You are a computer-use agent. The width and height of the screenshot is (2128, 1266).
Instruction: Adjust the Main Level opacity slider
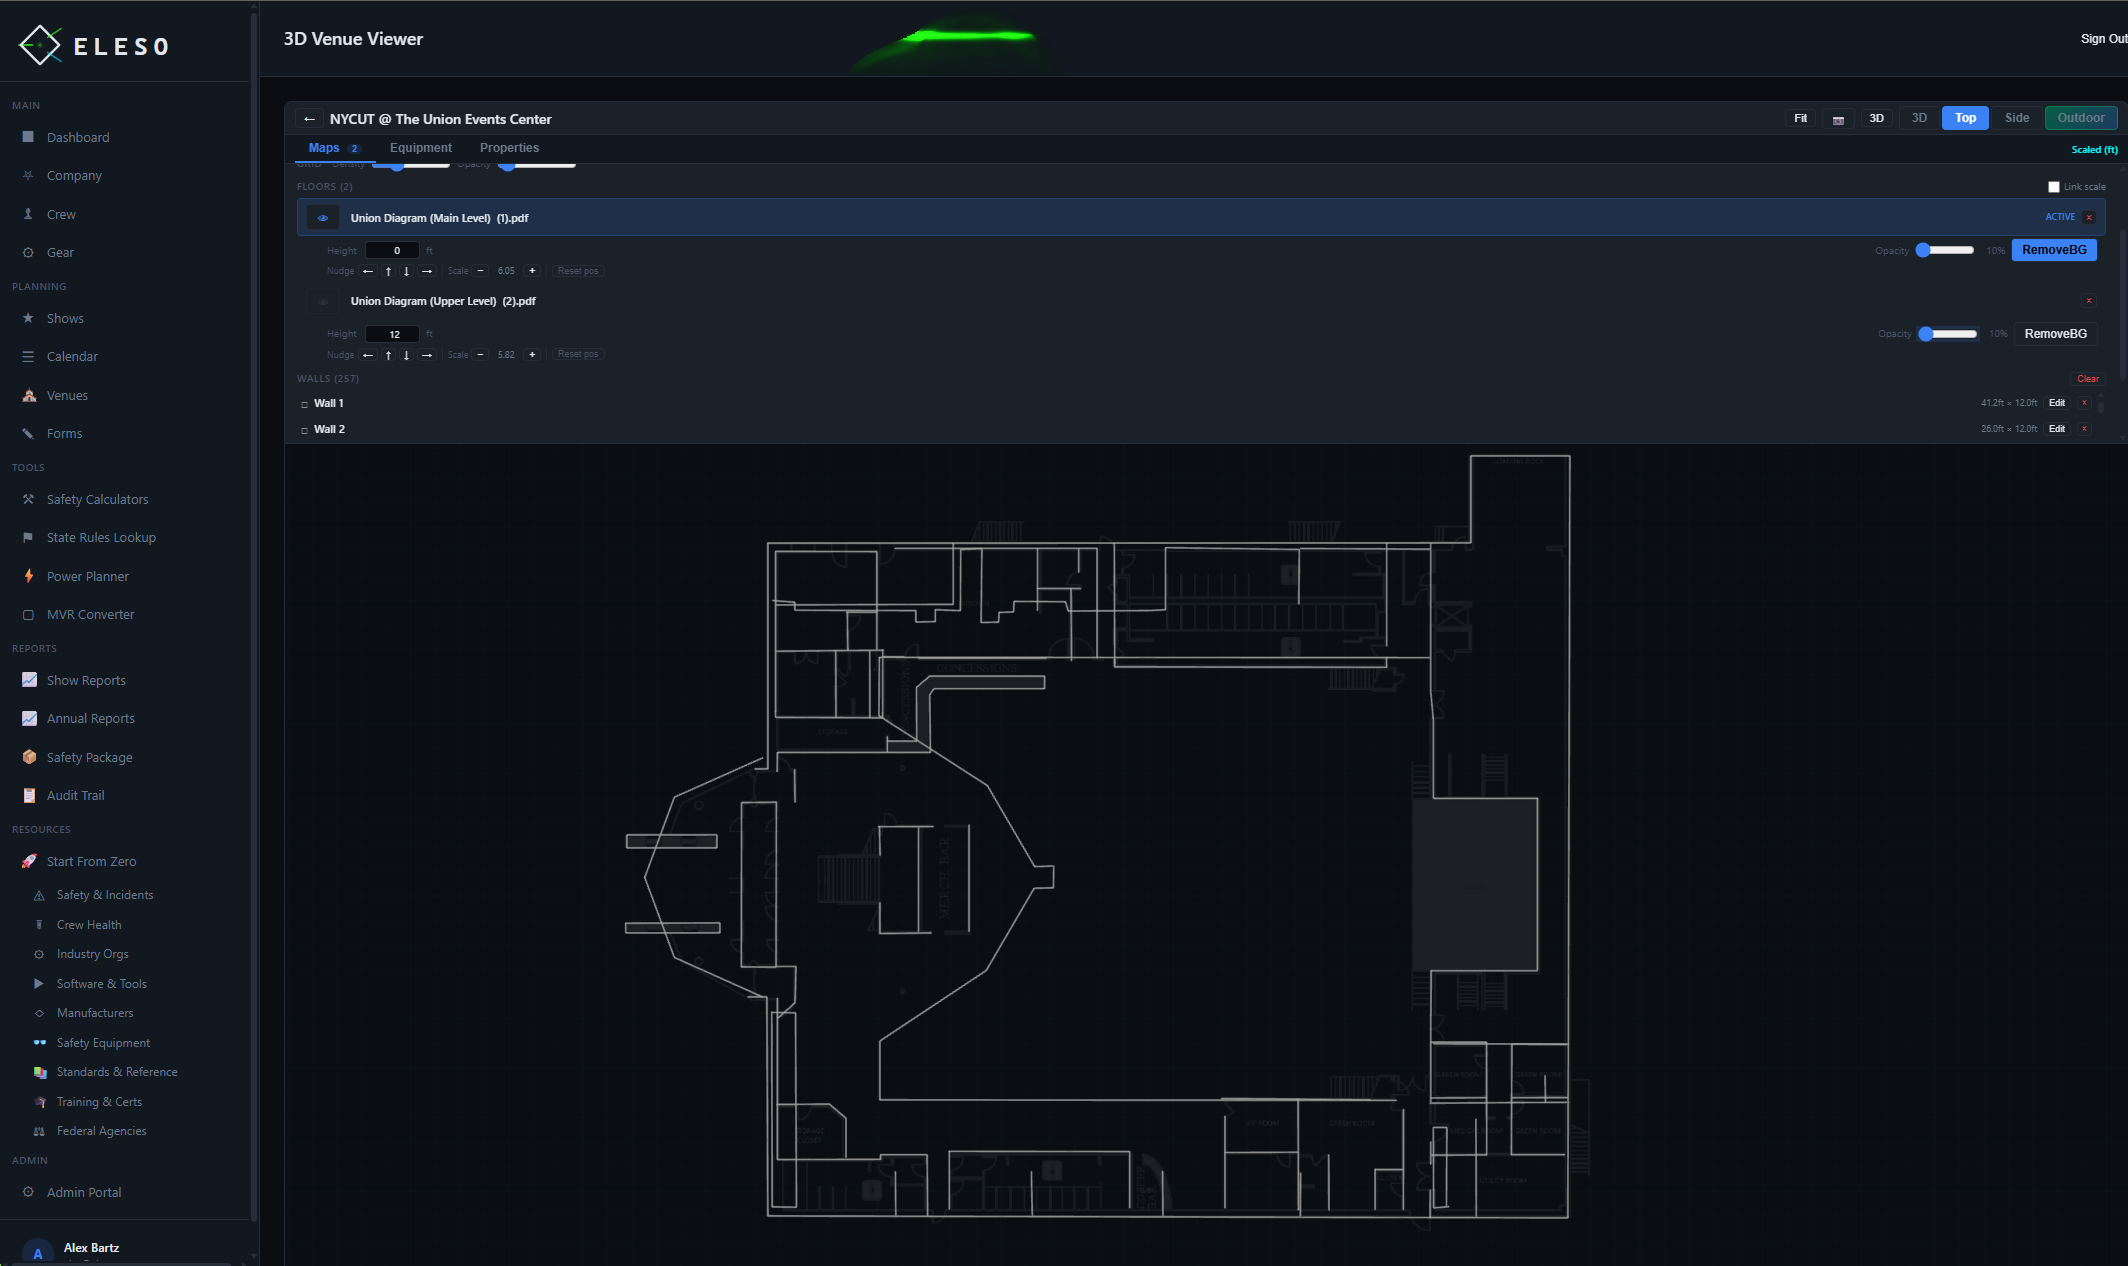point(1944,250)
